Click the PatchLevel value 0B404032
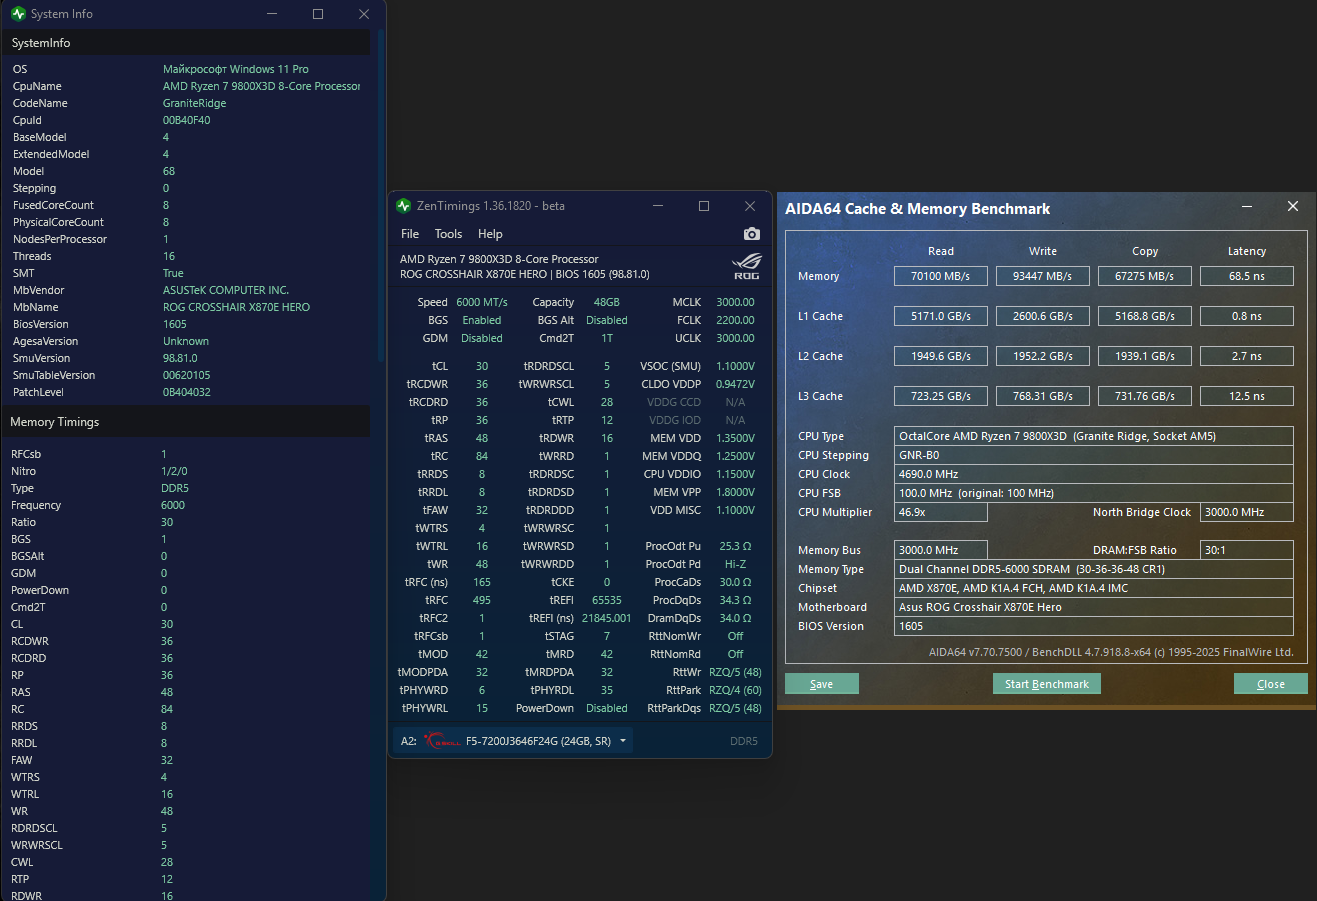1317x901 pixels. (187, 392)
